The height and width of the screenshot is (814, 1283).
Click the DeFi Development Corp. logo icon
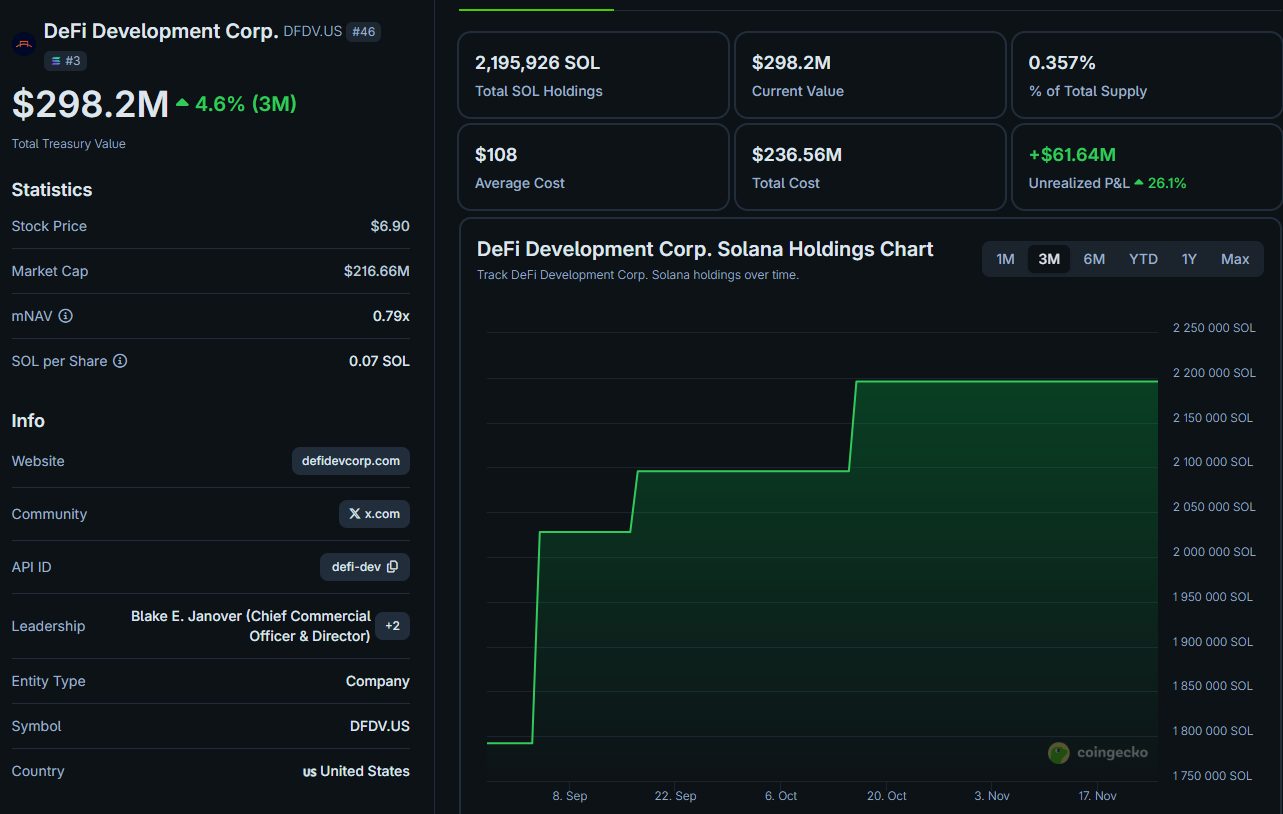(x=23, y=44)
